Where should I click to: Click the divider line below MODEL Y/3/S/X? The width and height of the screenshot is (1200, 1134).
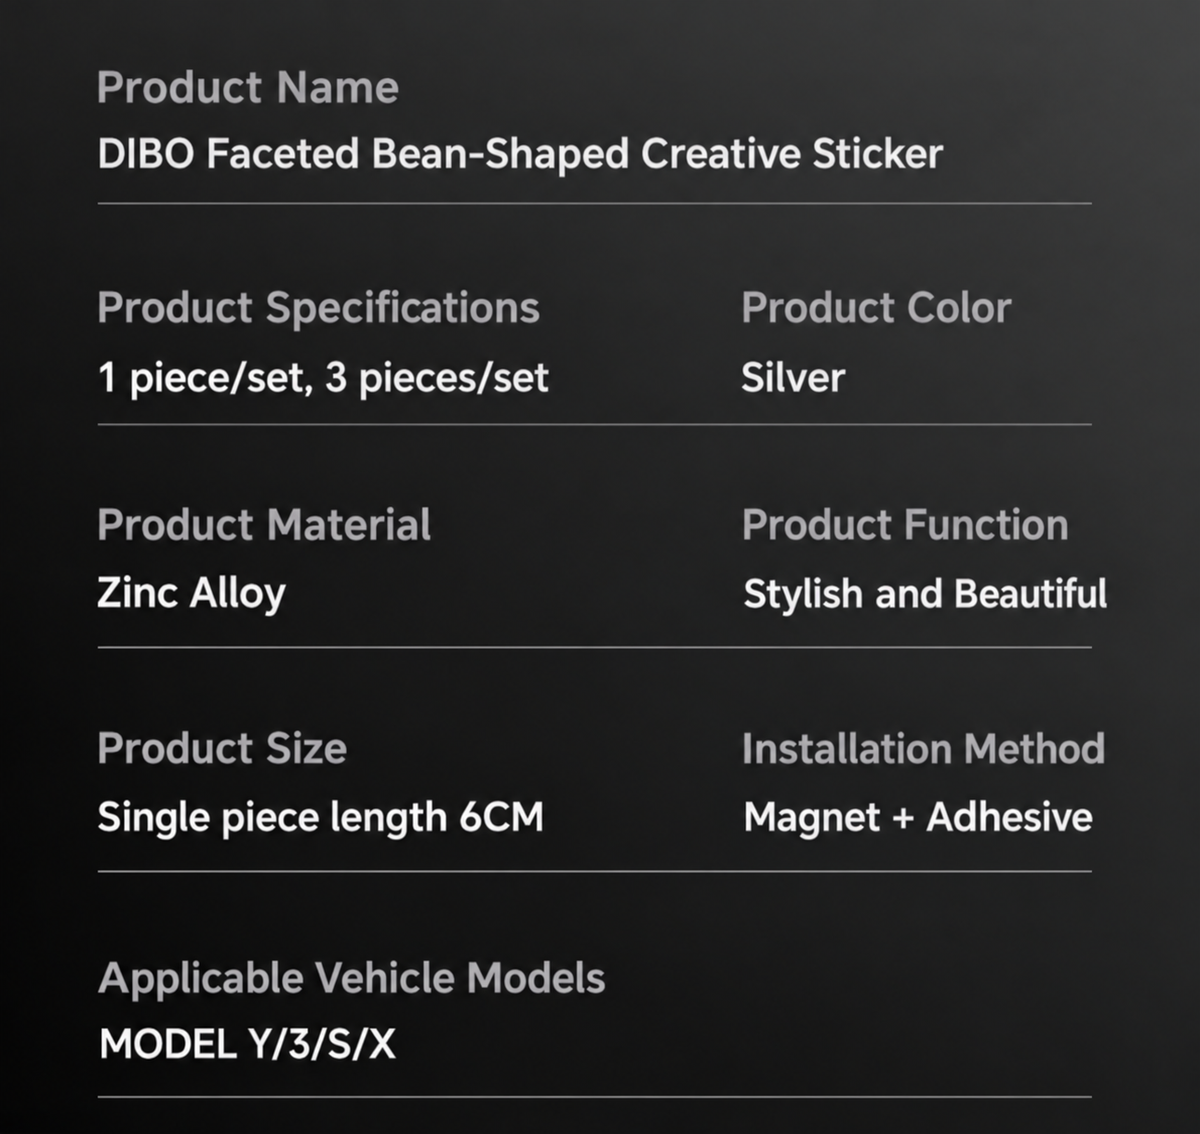tap(594, 1097)
